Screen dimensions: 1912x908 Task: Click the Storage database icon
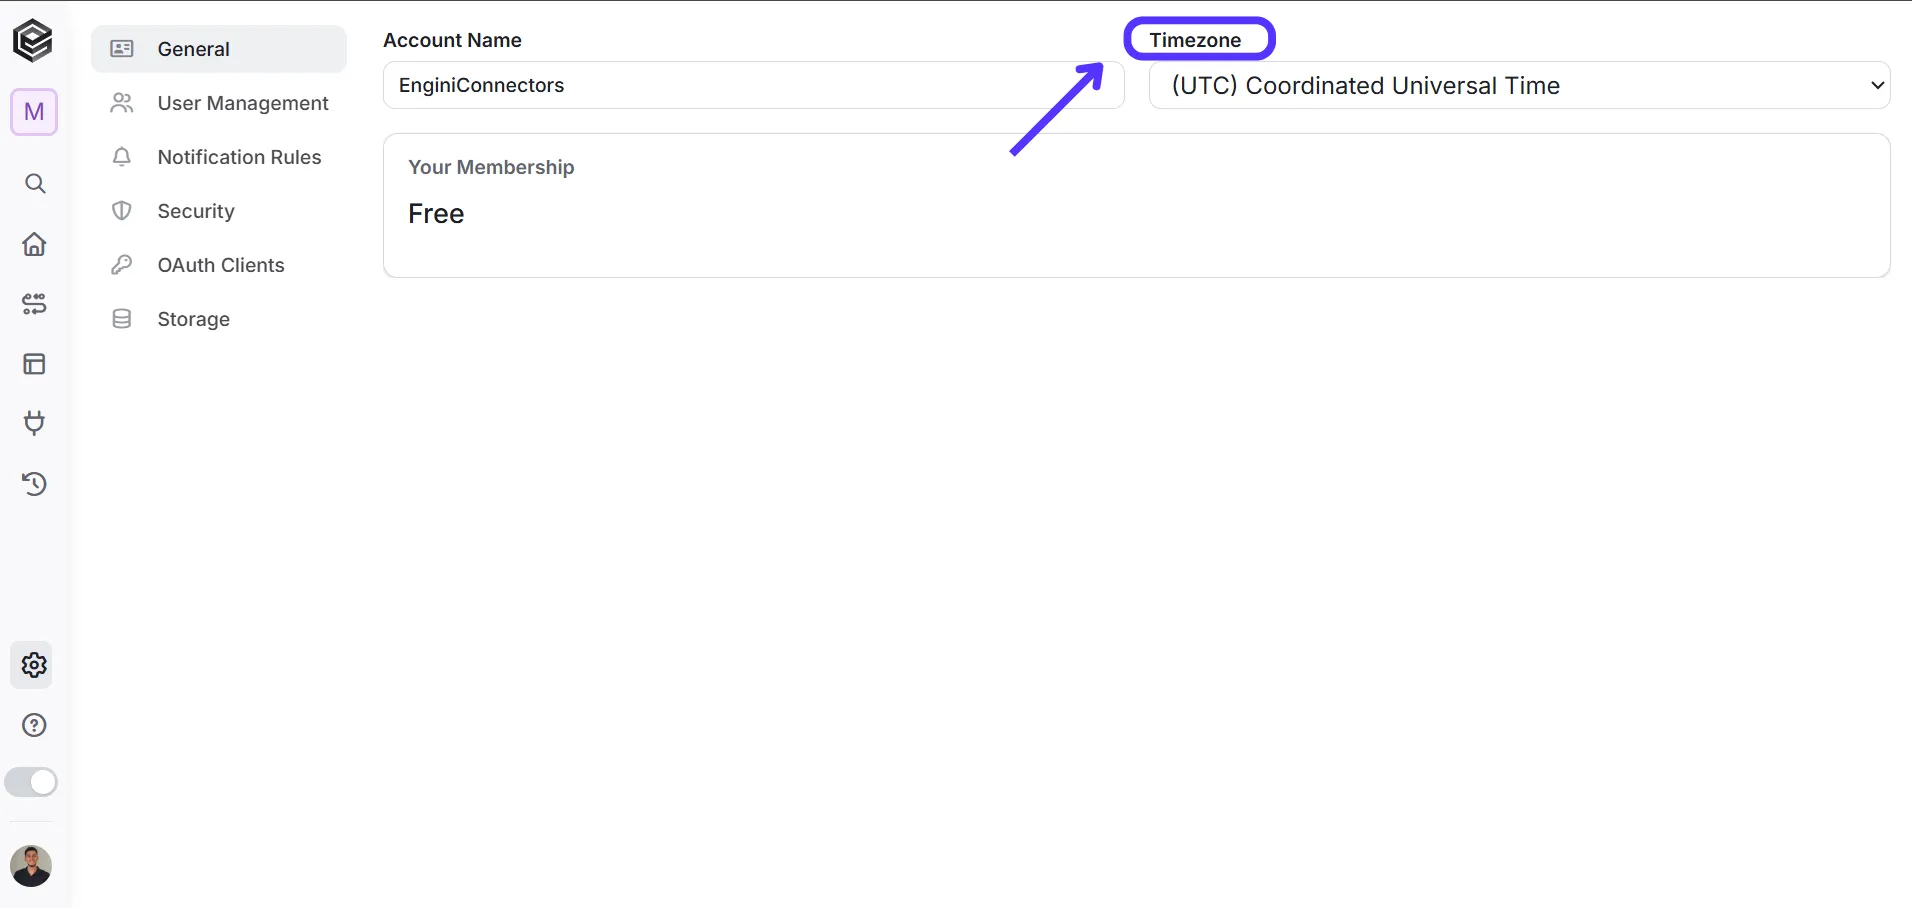[x=122, y=319]
